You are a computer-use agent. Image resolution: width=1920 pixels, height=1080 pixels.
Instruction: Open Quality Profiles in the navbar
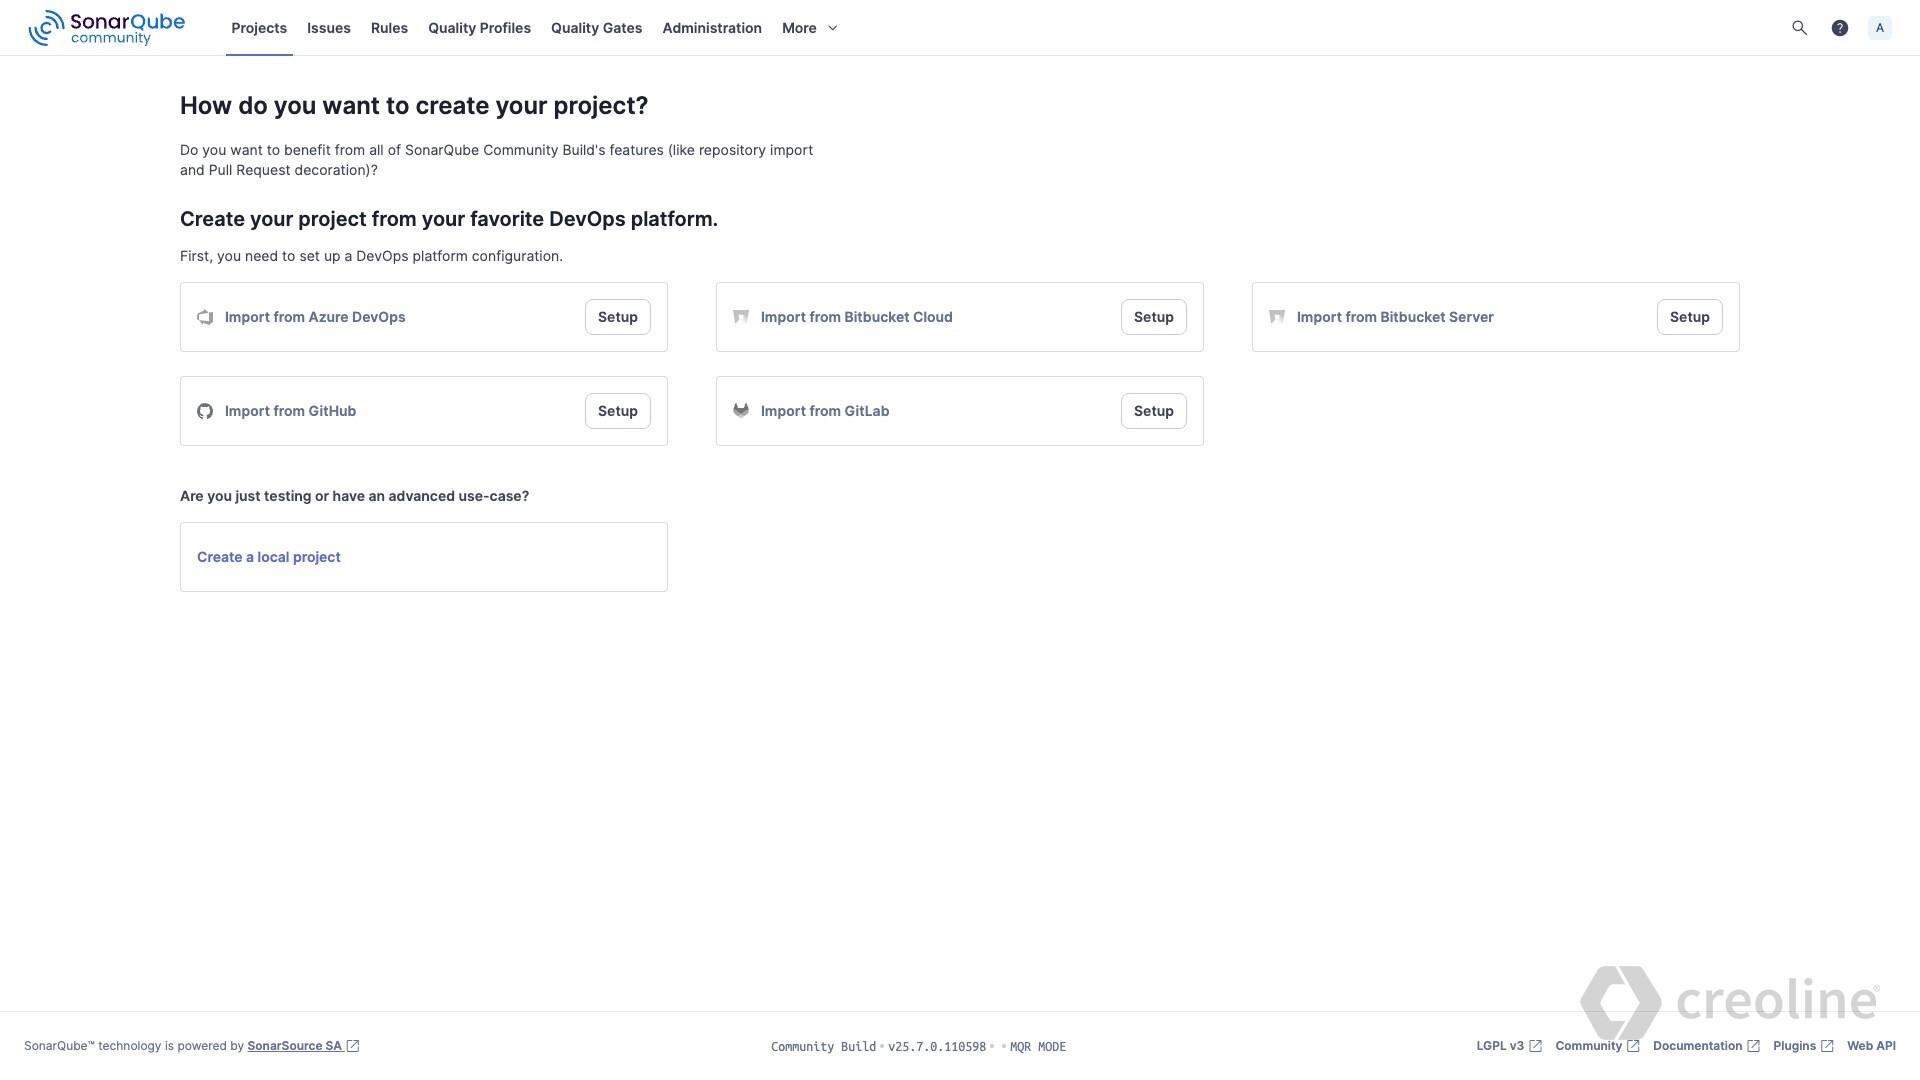[479, 28]
